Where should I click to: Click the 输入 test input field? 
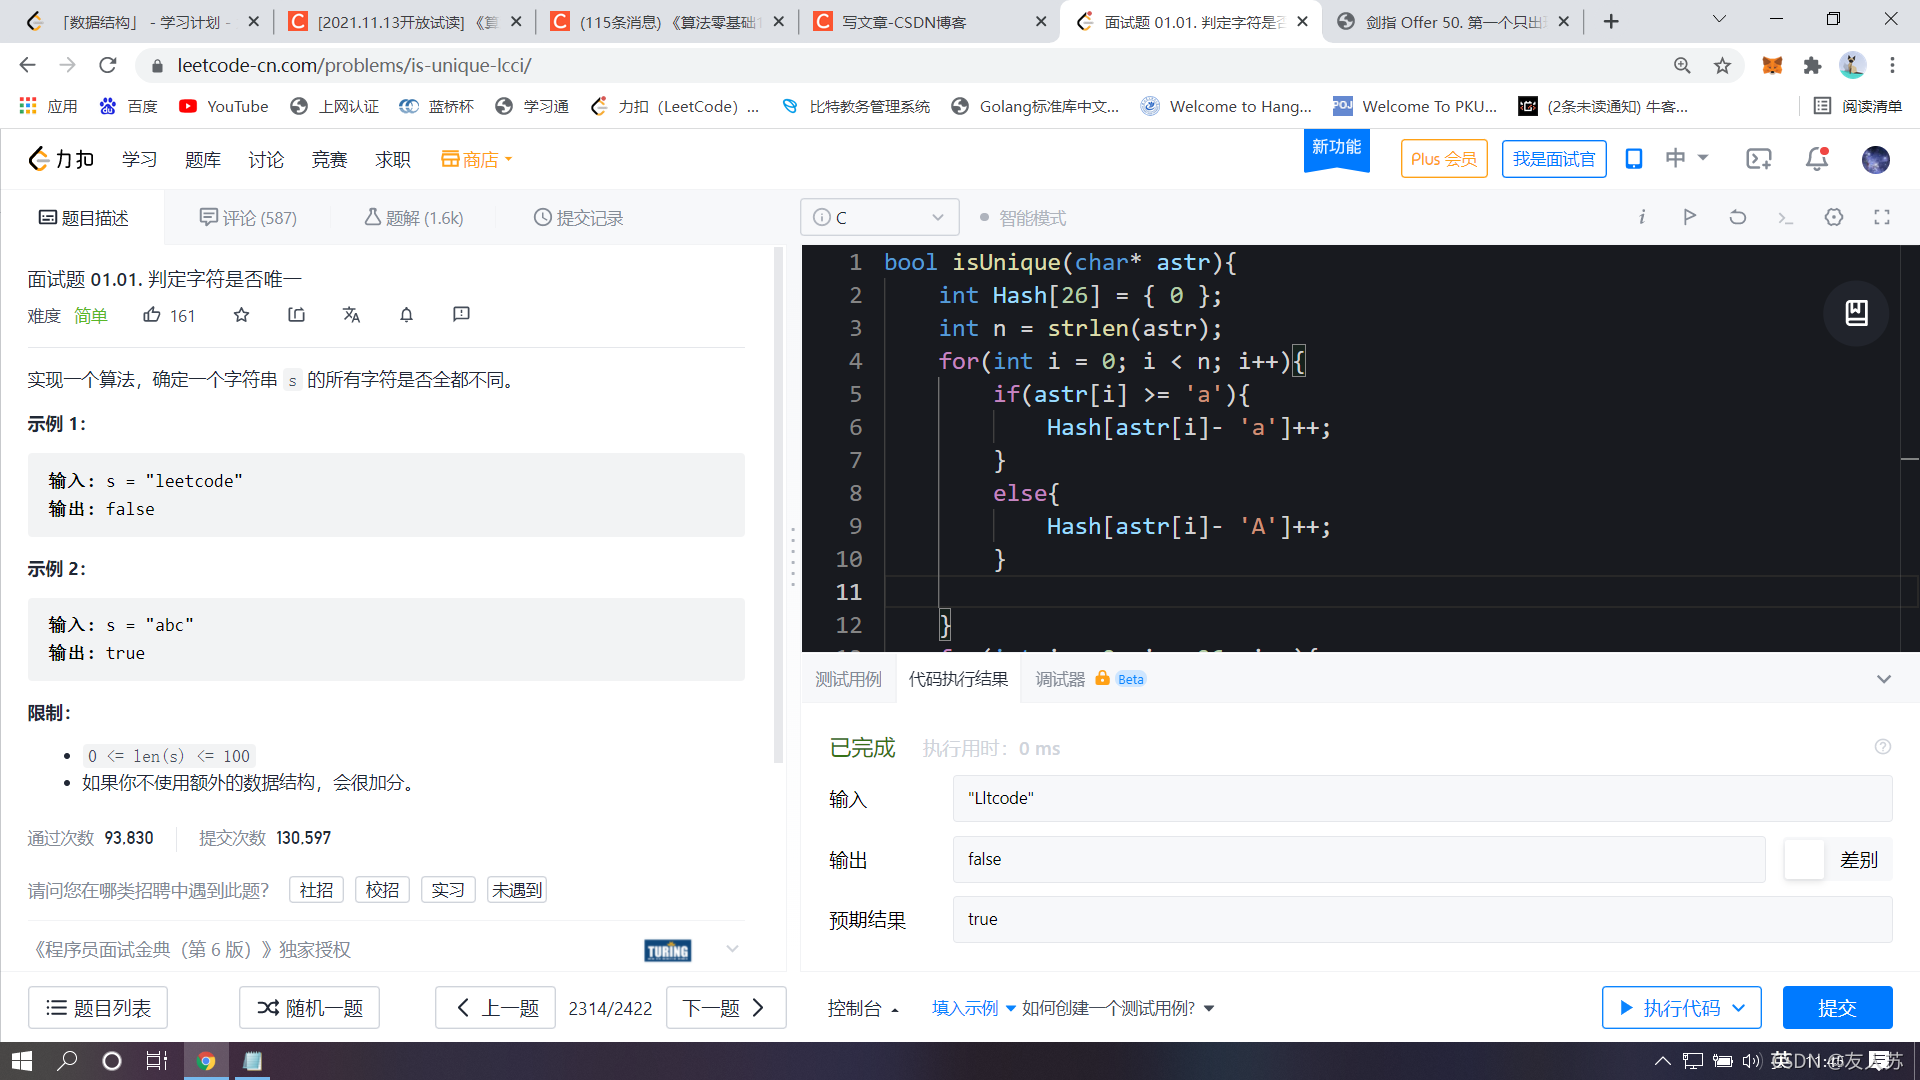[1421, 798]
